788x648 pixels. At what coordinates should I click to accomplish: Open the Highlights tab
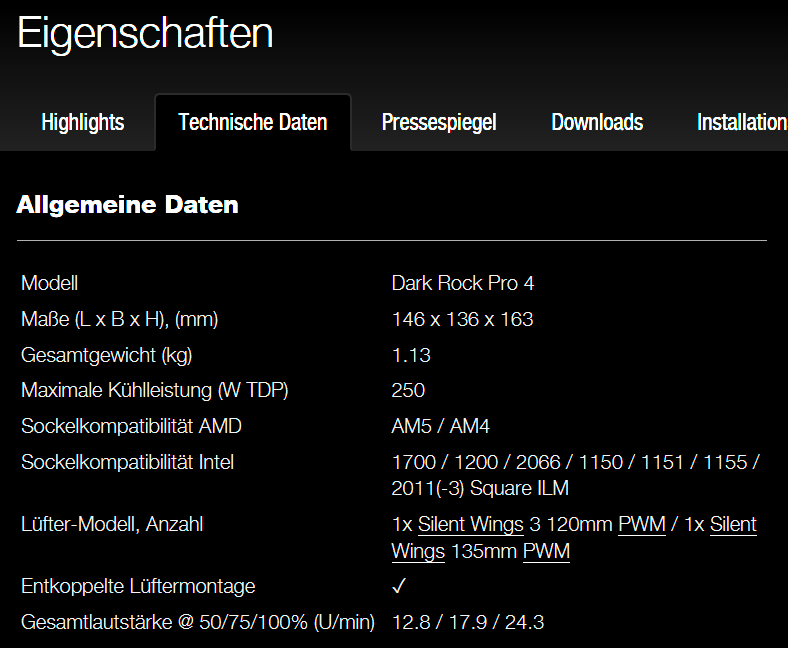tap(82, 122)
